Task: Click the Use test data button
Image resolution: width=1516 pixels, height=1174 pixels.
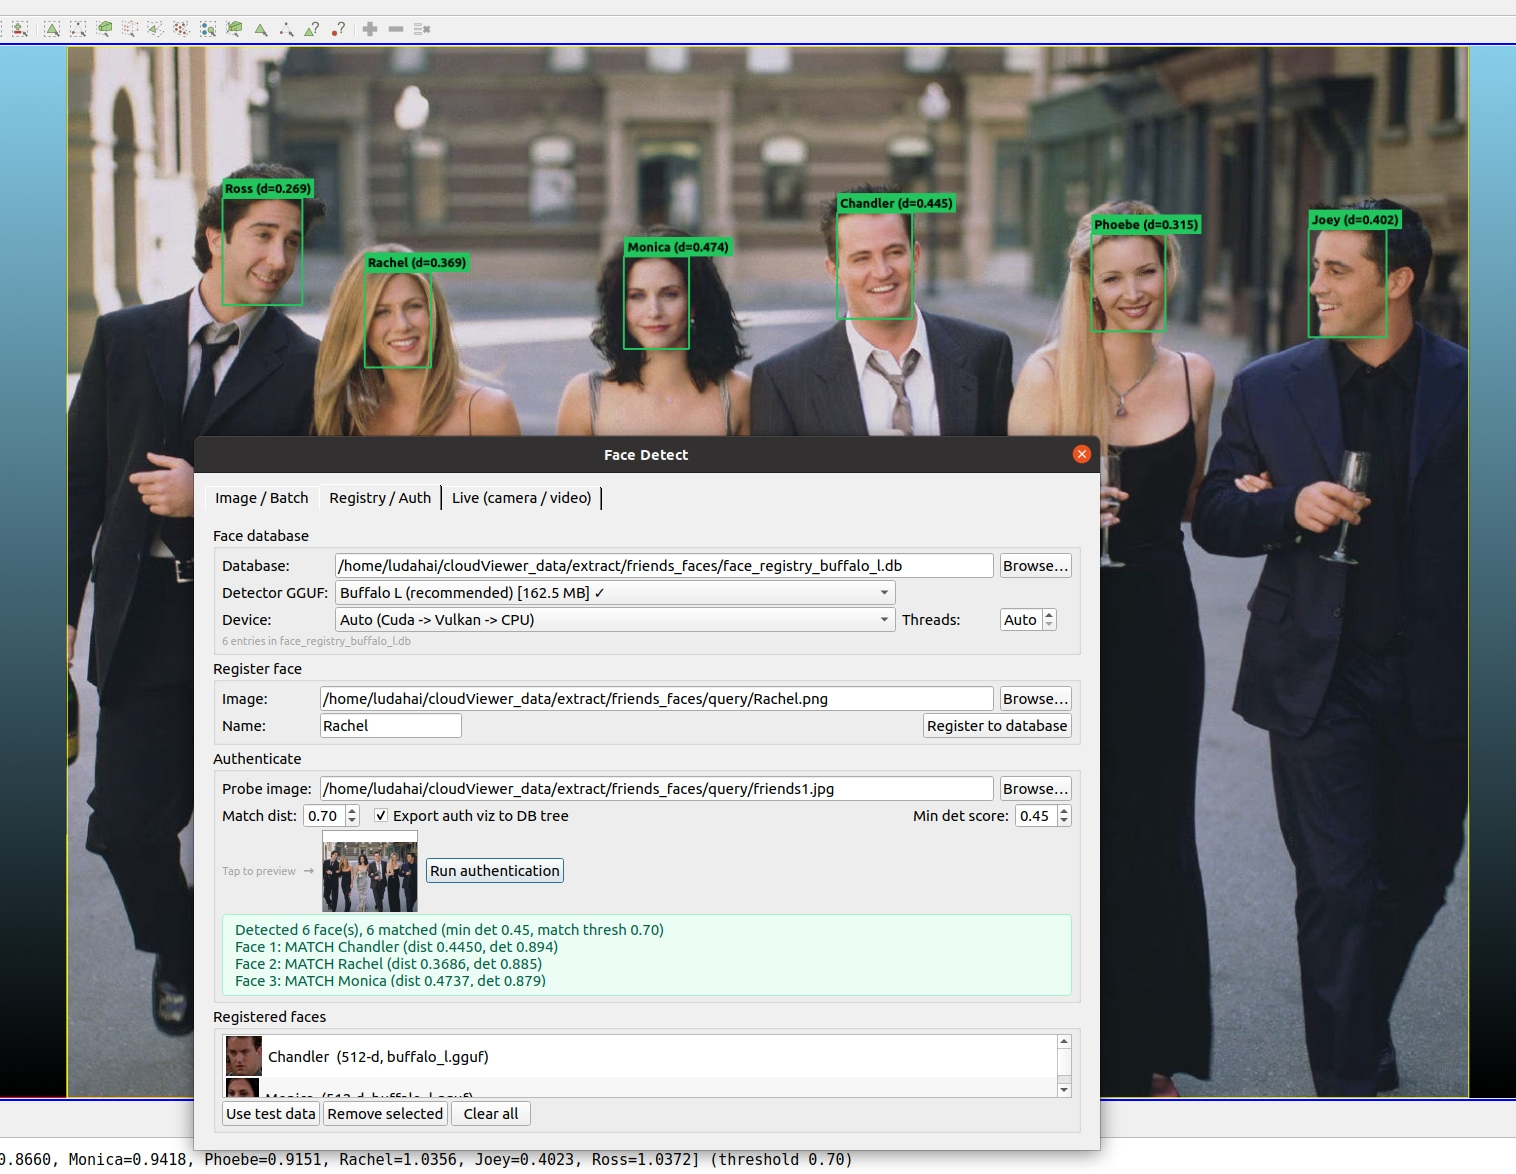Action: point(271,1114)
